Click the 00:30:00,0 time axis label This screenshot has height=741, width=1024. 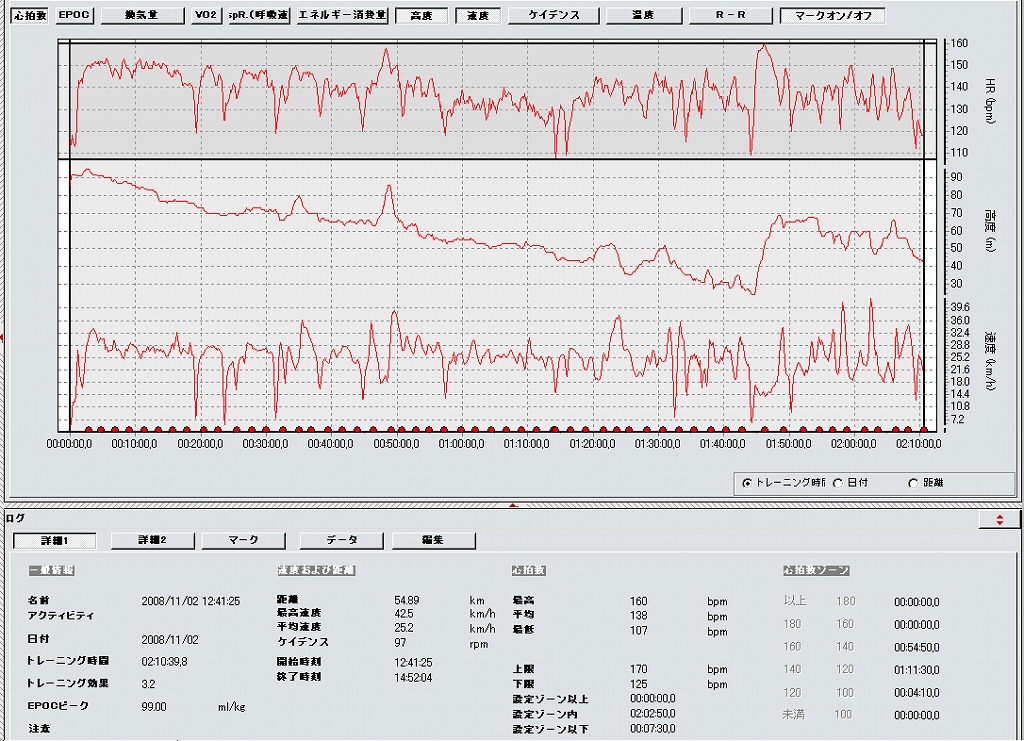click(265, 444)
